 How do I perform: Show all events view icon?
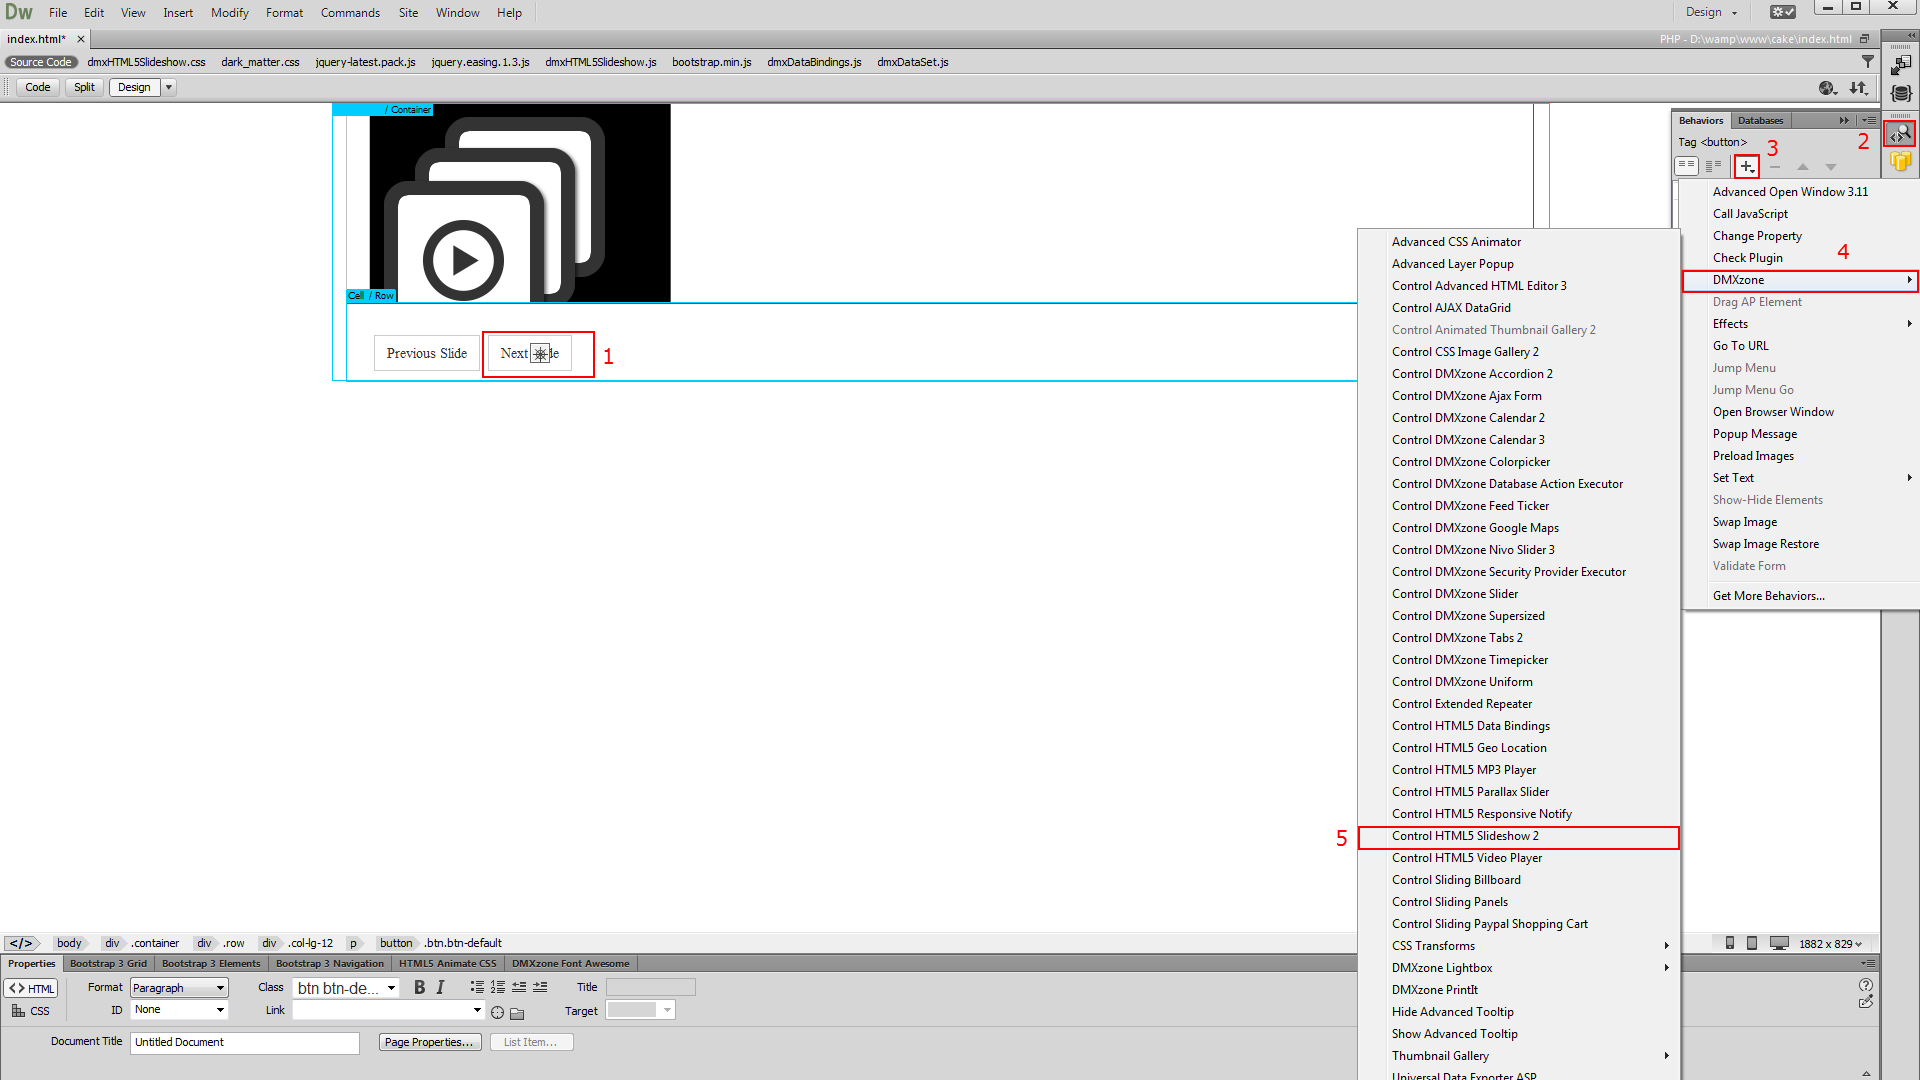click(x=1714, y=166)
